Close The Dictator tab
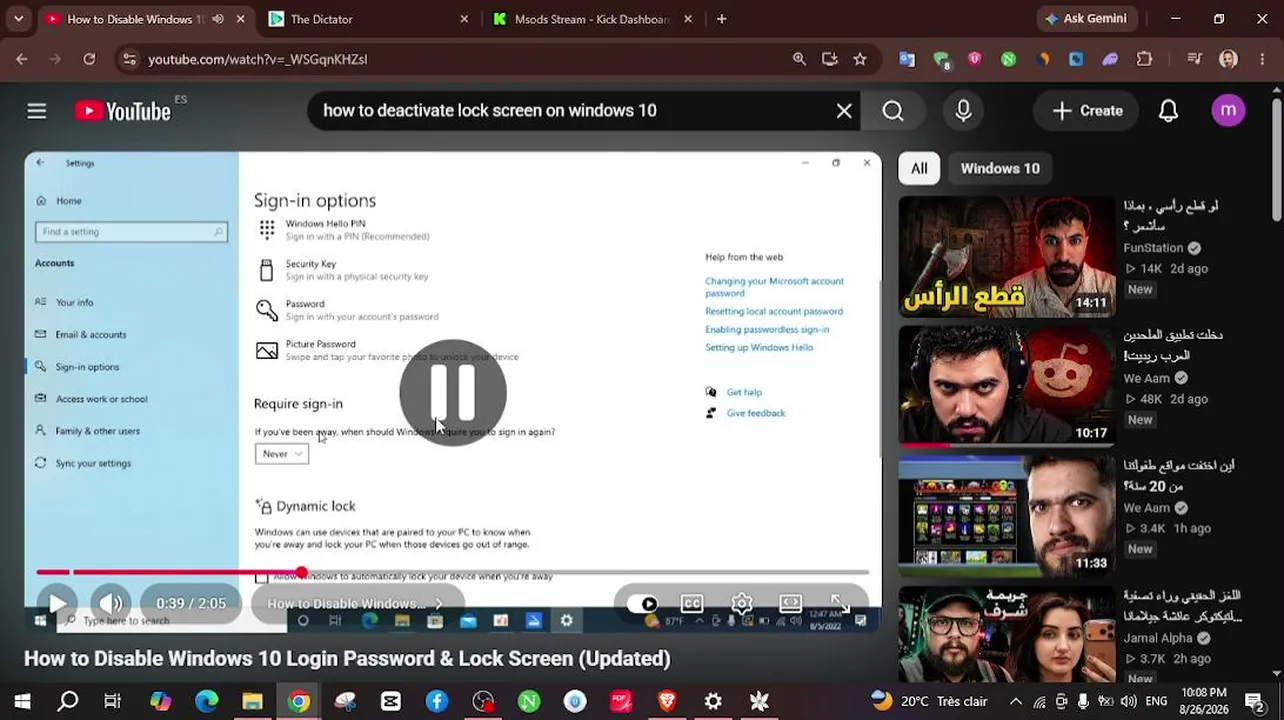 tap(464, 19)
